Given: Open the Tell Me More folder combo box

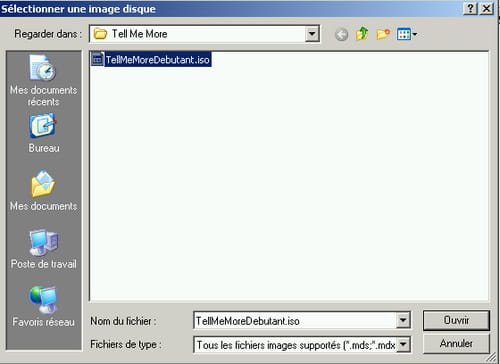Looking at the screenshot, I should click(x=205, y=34).
